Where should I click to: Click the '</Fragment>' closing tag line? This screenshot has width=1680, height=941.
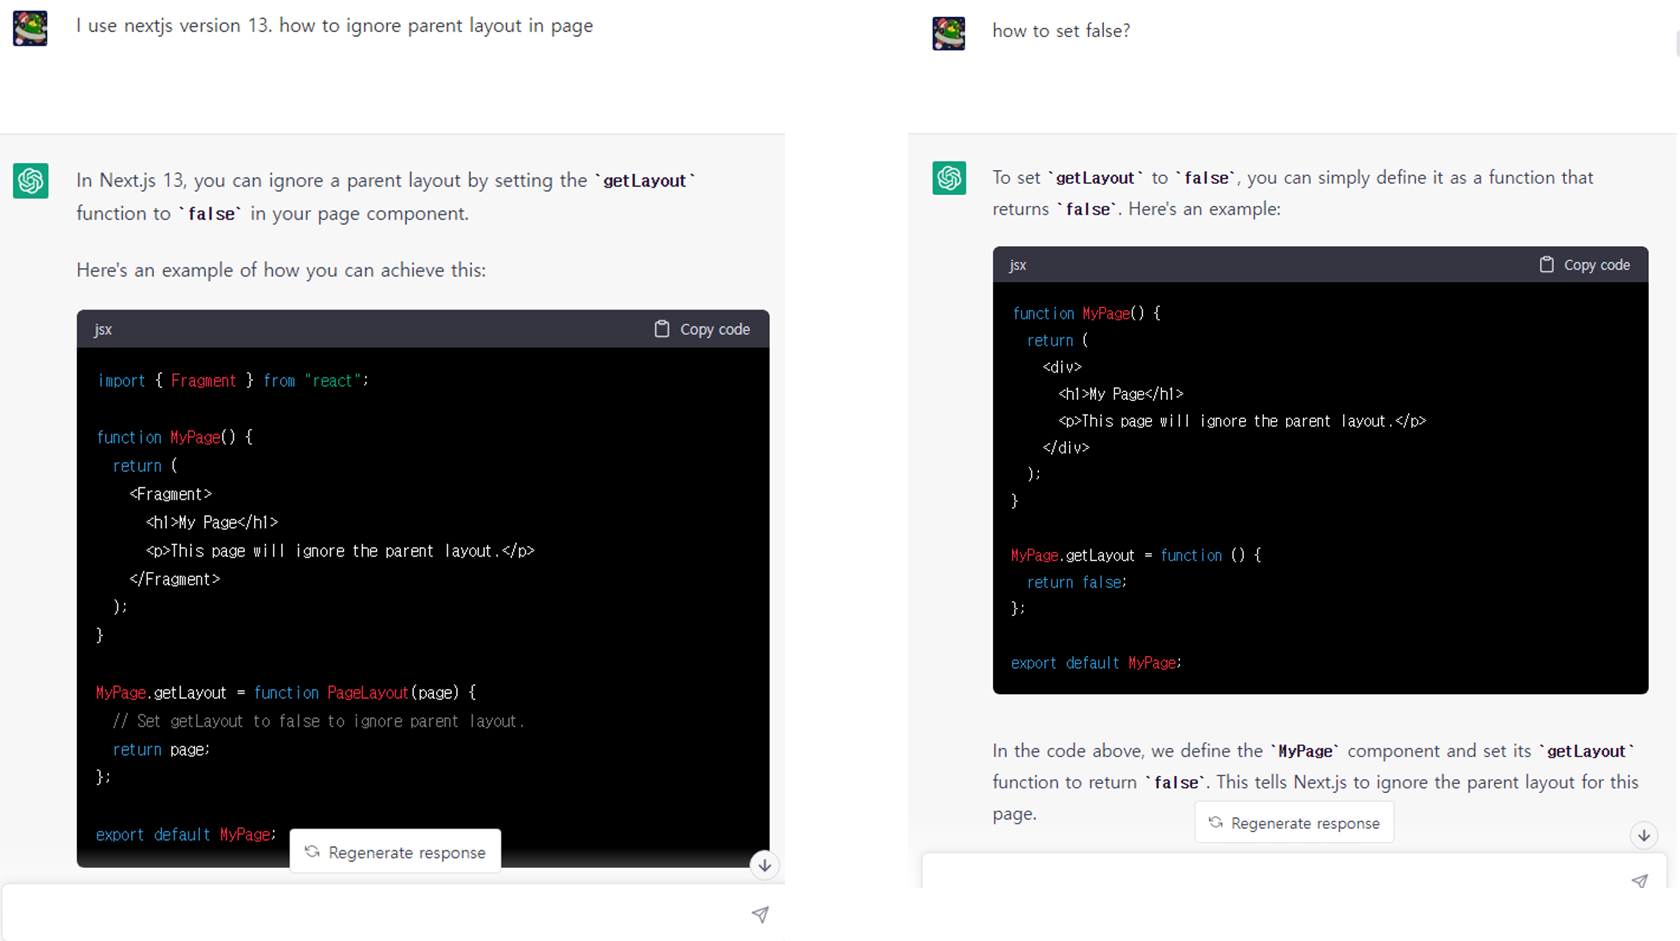pyautogui.click(x=174, y=579)
